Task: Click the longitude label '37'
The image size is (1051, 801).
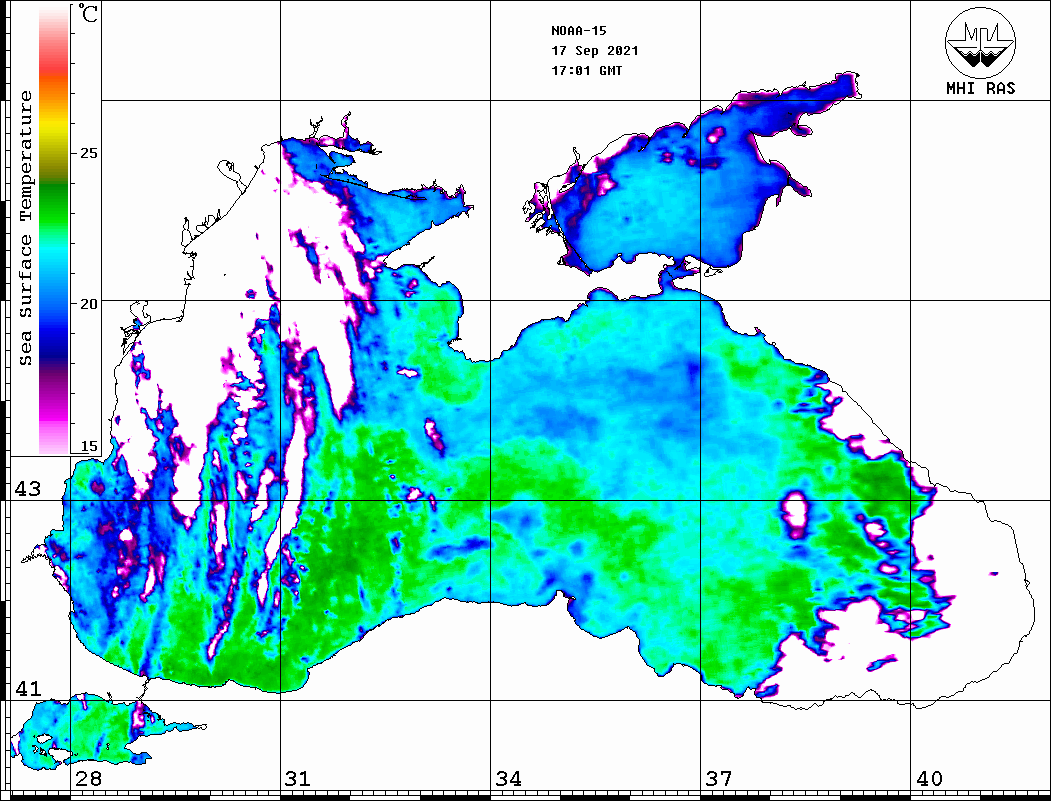Action: 719,778
